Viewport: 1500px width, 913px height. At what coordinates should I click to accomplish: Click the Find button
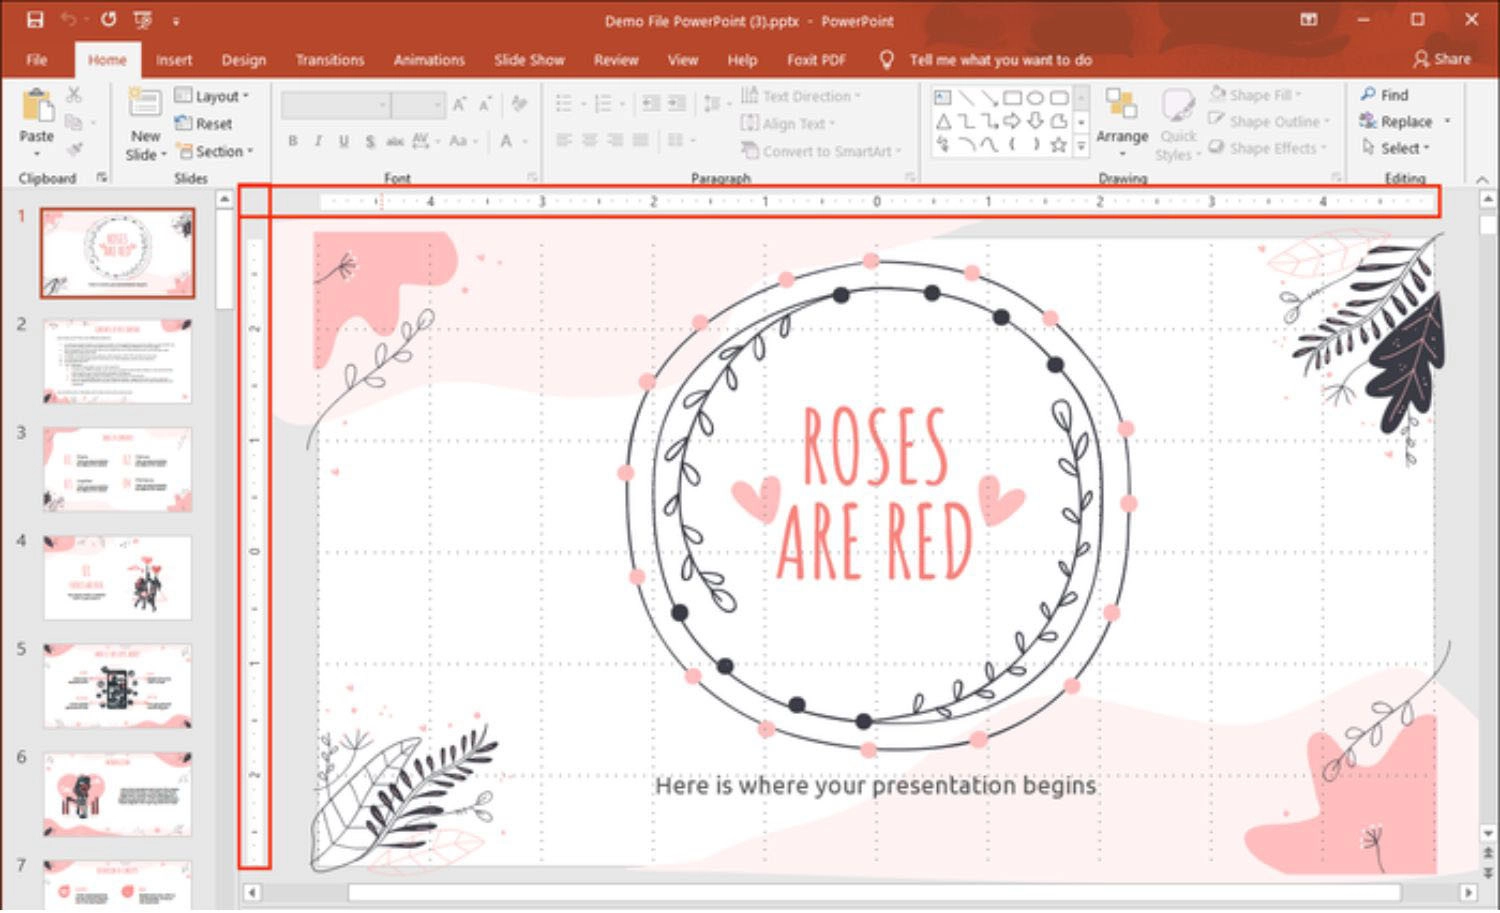[x=1384, y=95]
